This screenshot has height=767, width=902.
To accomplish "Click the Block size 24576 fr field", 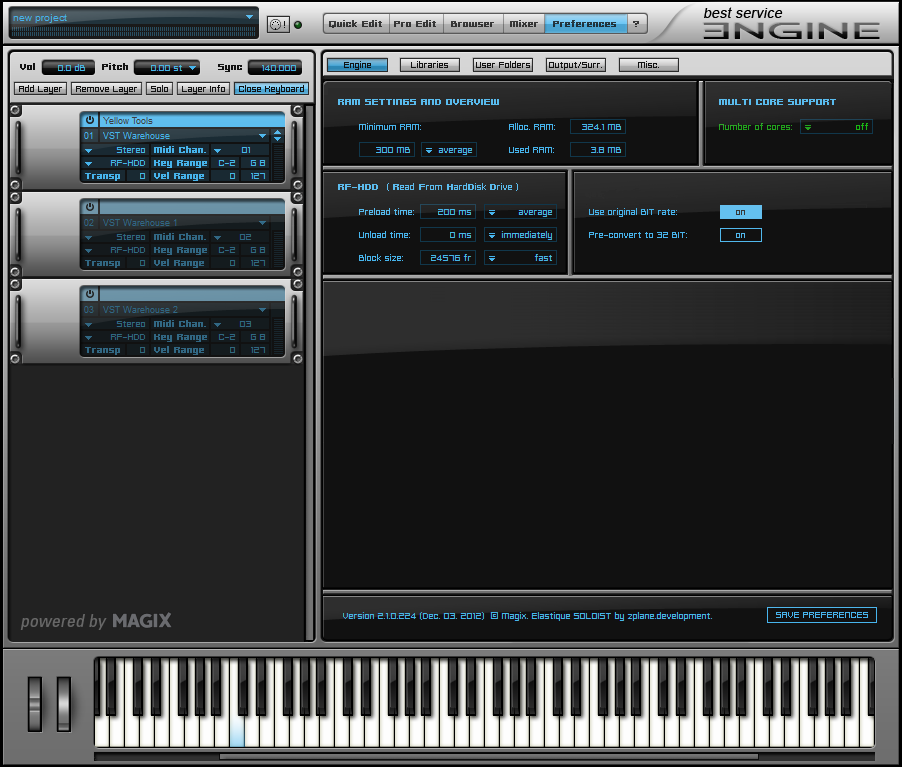I will [448, 258].
